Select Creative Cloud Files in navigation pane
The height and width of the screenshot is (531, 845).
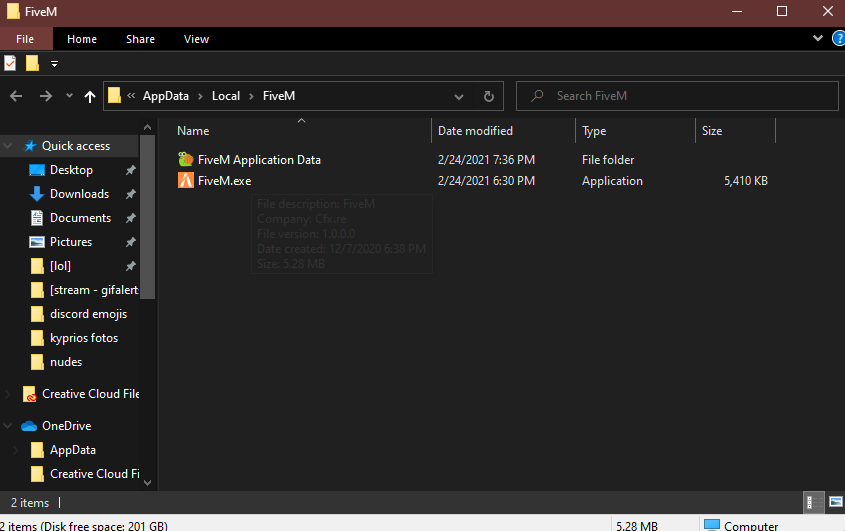[x=90, y=394]
